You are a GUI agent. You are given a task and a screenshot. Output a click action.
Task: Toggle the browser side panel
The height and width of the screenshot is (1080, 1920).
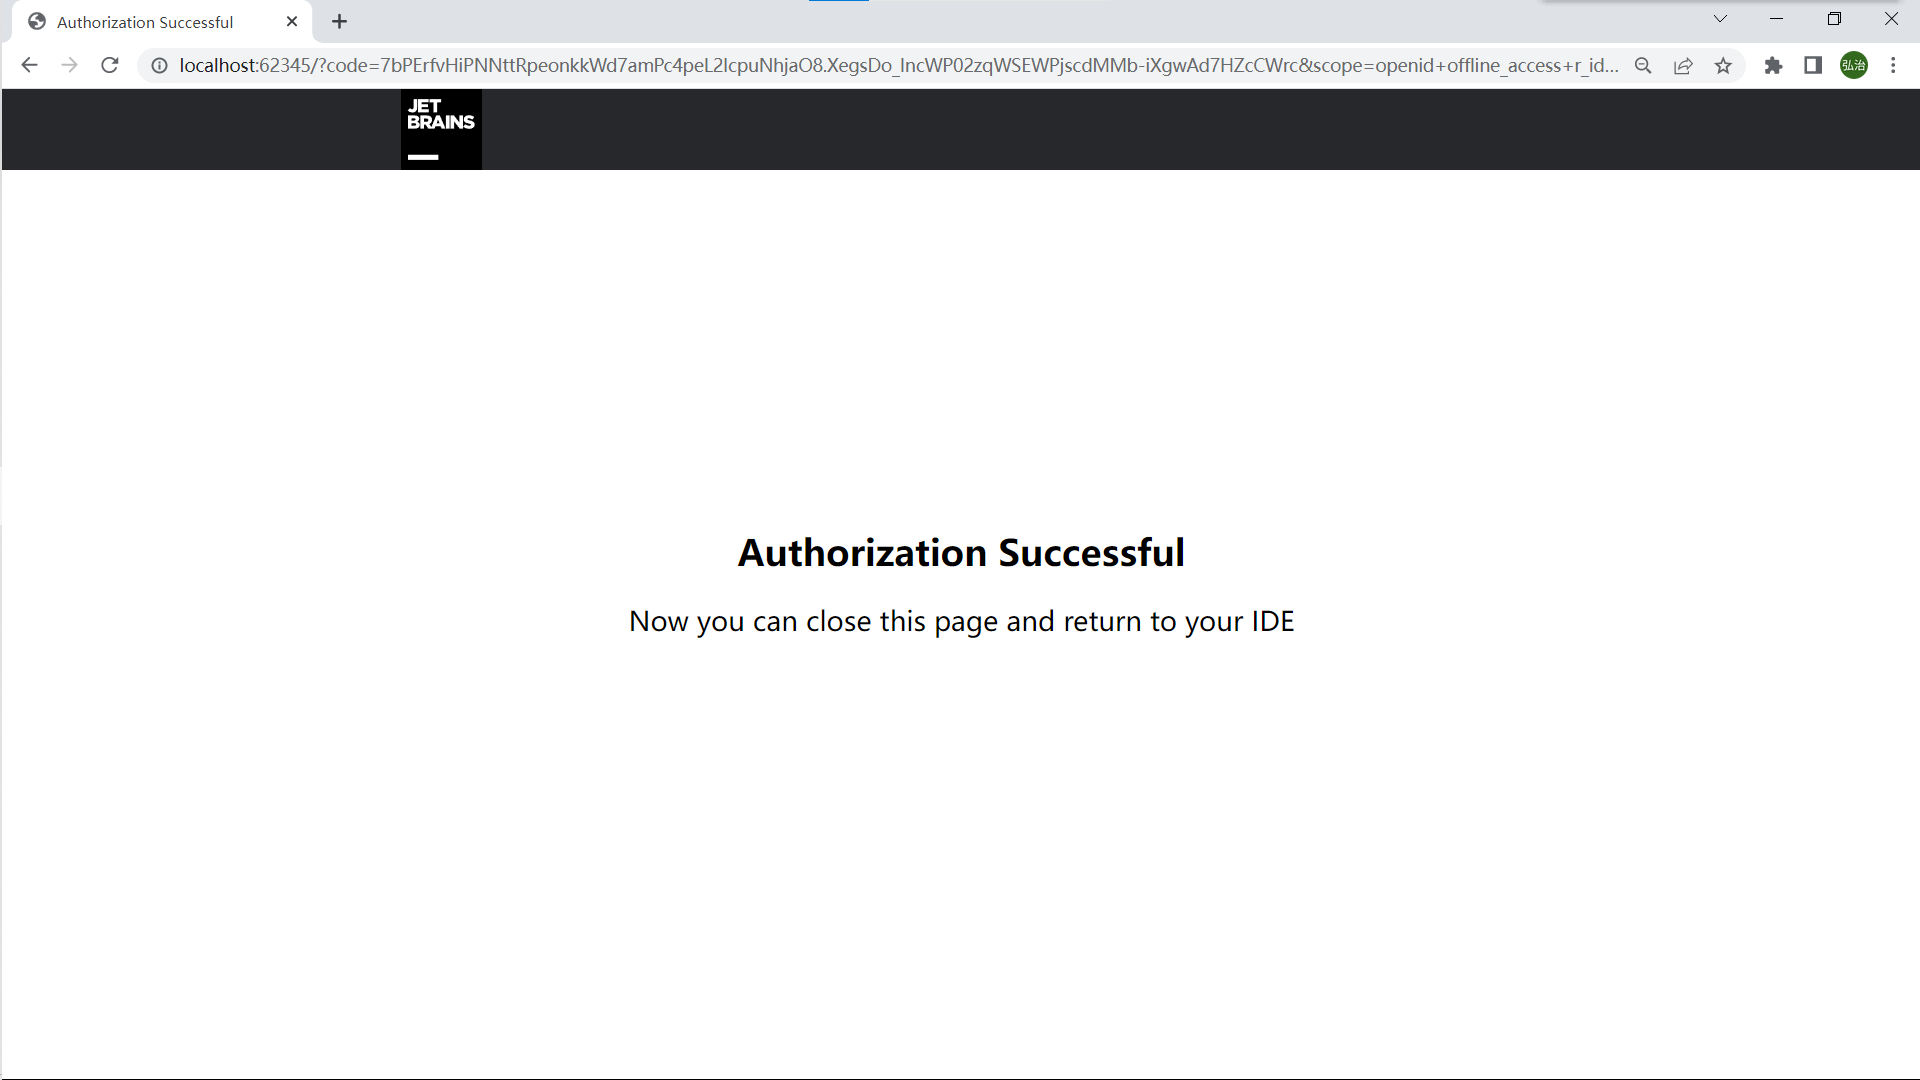(x=1813, y=65)
